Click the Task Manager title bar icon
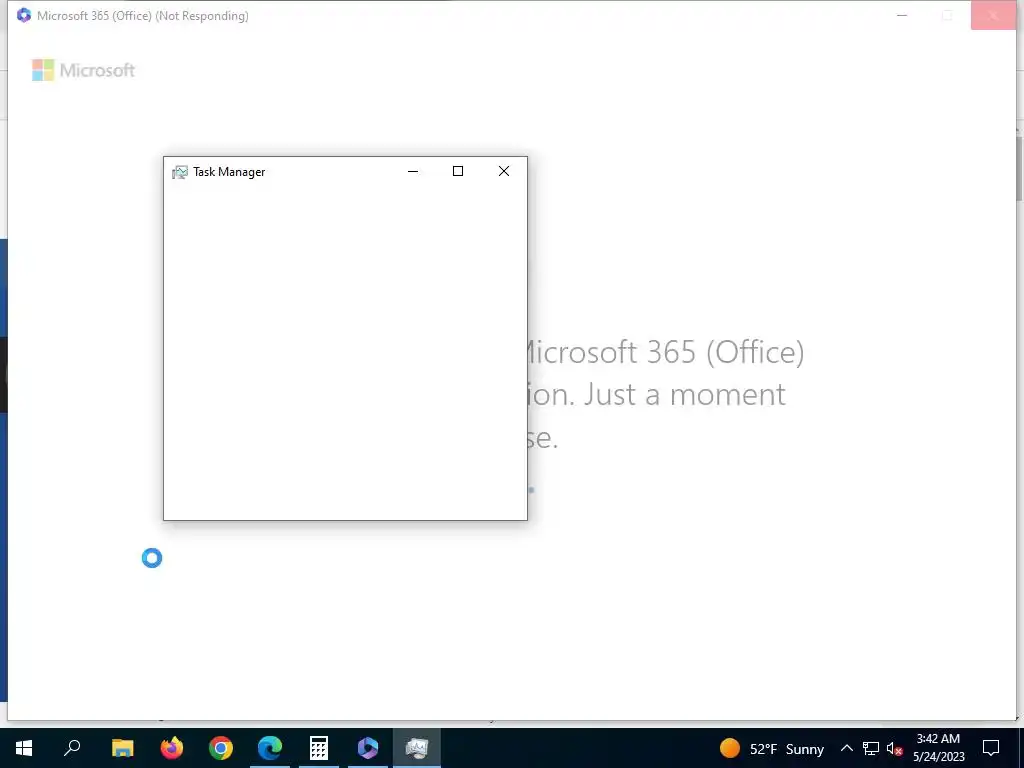 [180, 172]
